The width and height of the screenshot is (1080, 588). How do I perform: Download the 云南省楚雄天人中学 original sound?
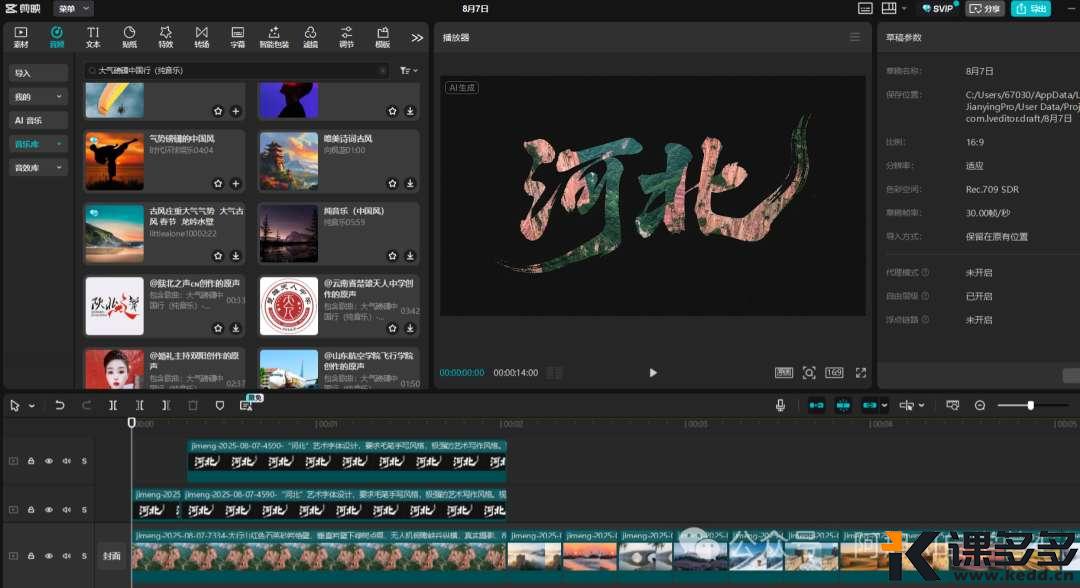tap(410, 328)
